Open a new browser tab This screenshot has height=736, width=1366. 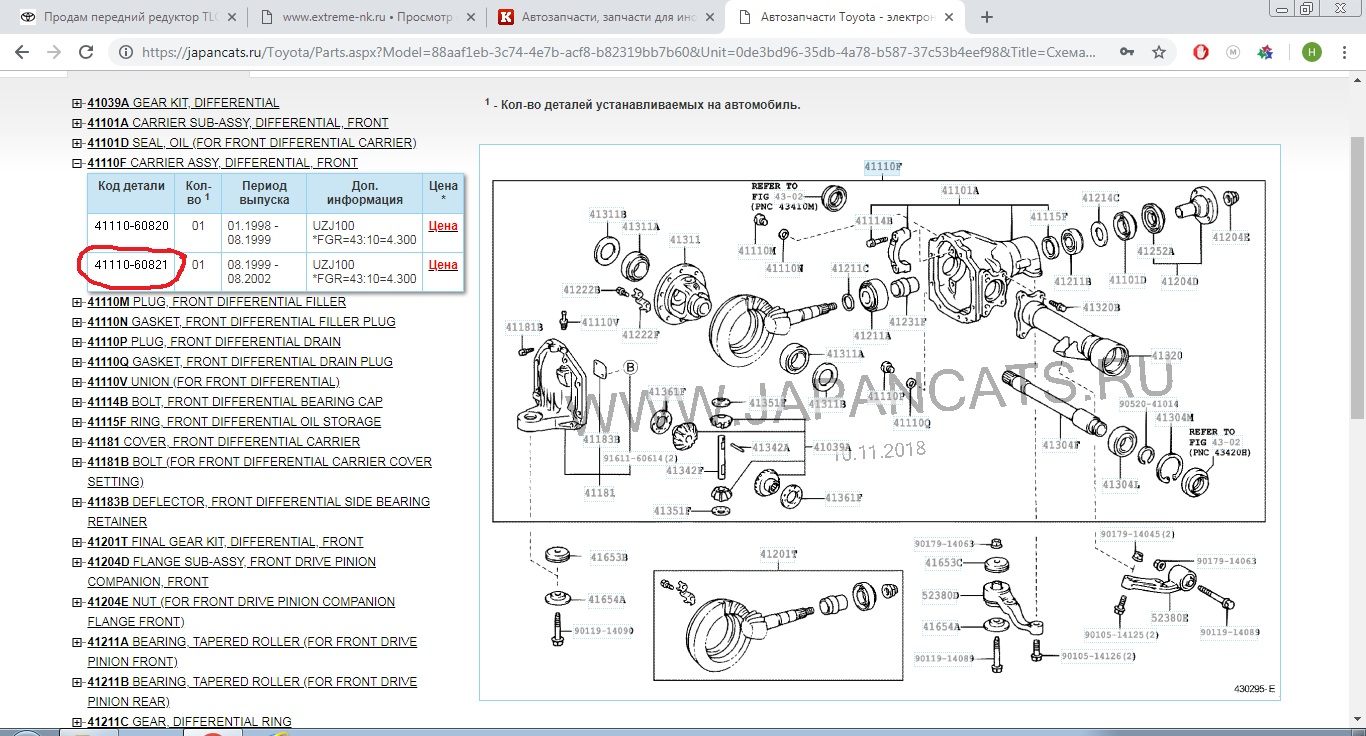[987, 17]
